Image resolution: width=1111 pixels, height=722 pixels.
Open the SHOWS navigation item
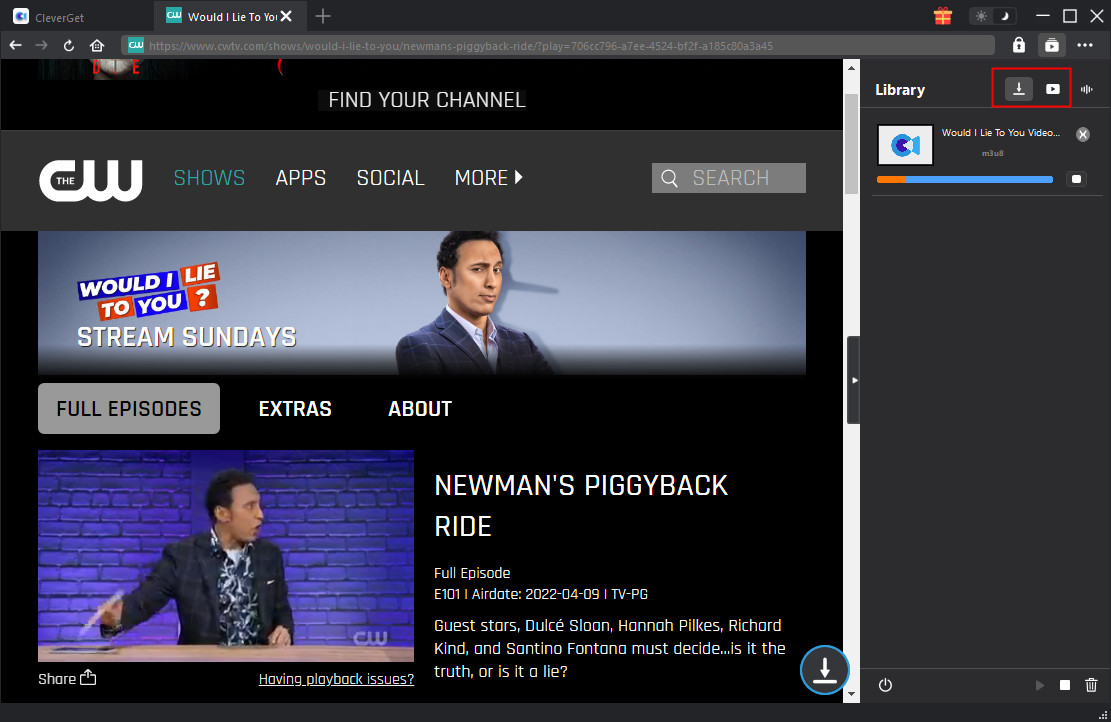209,178
